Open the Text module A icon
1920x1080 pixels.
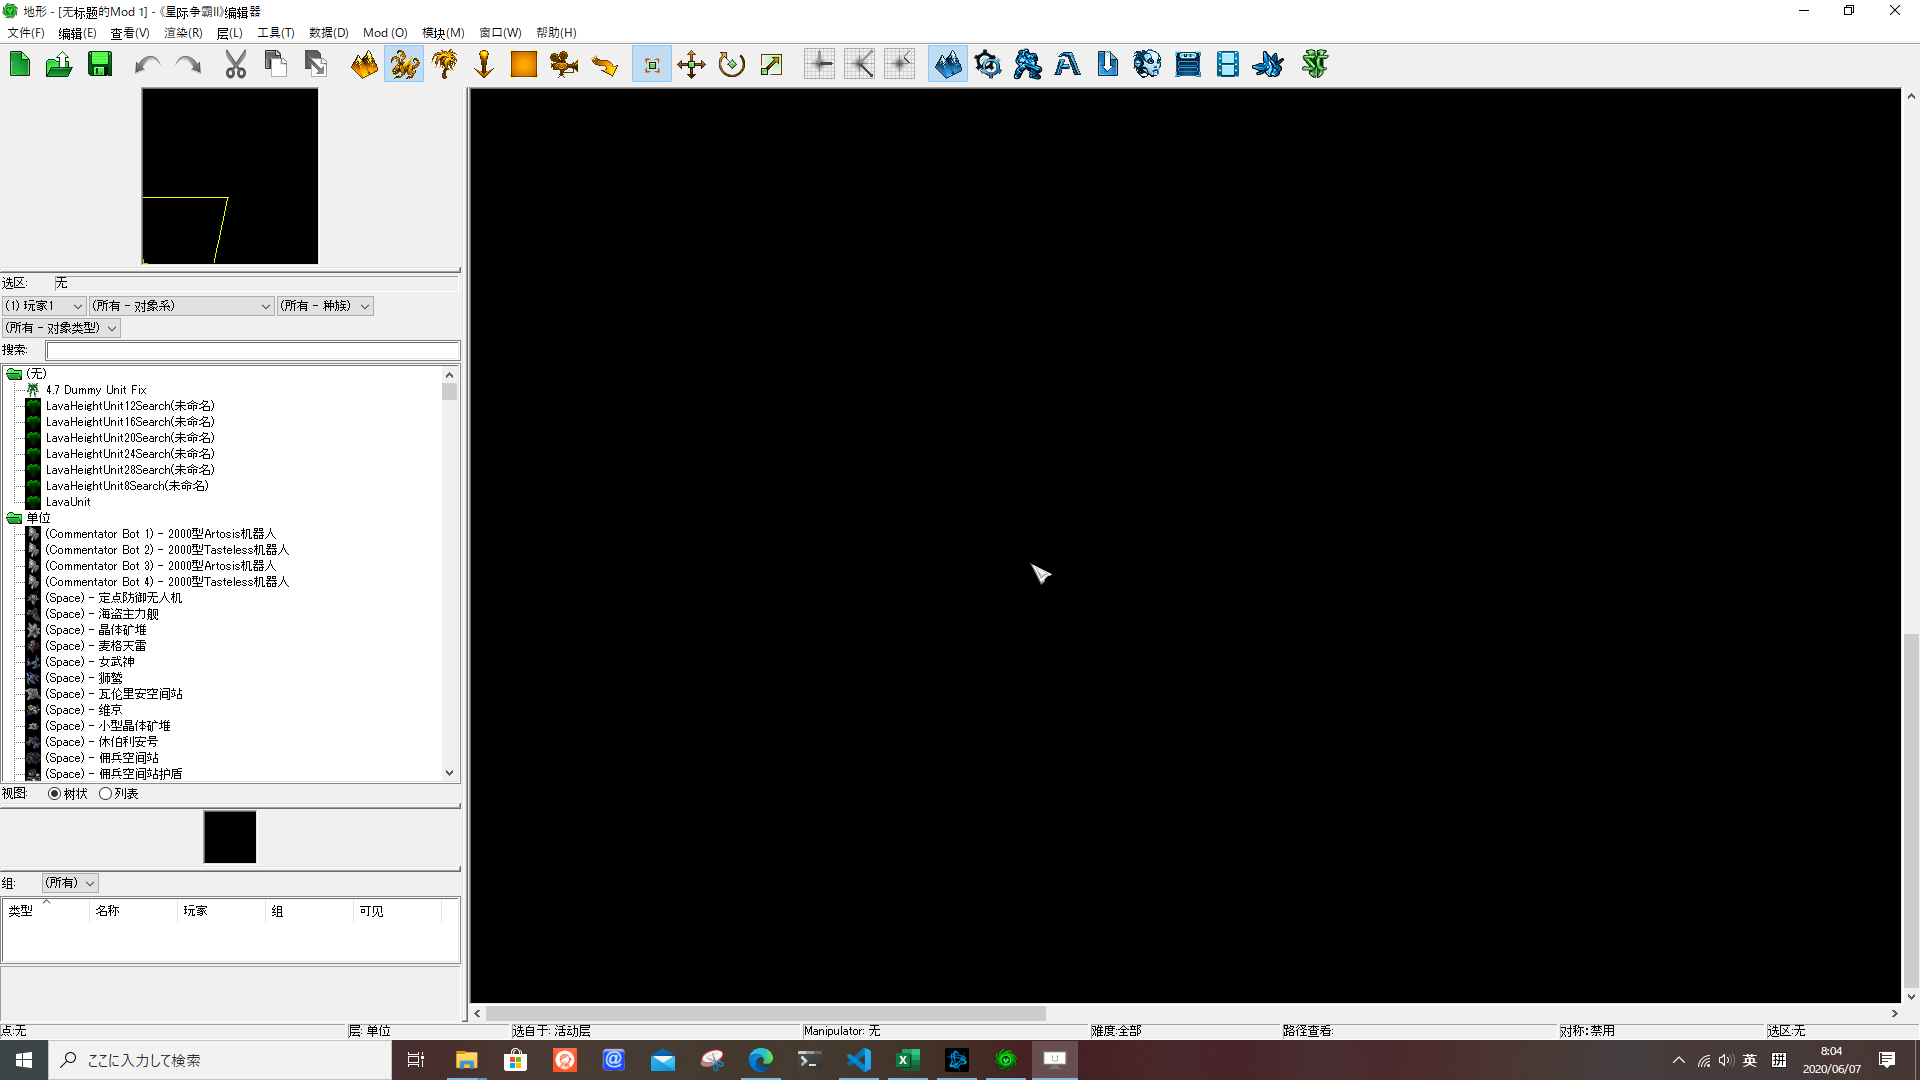coord(1067,65)
